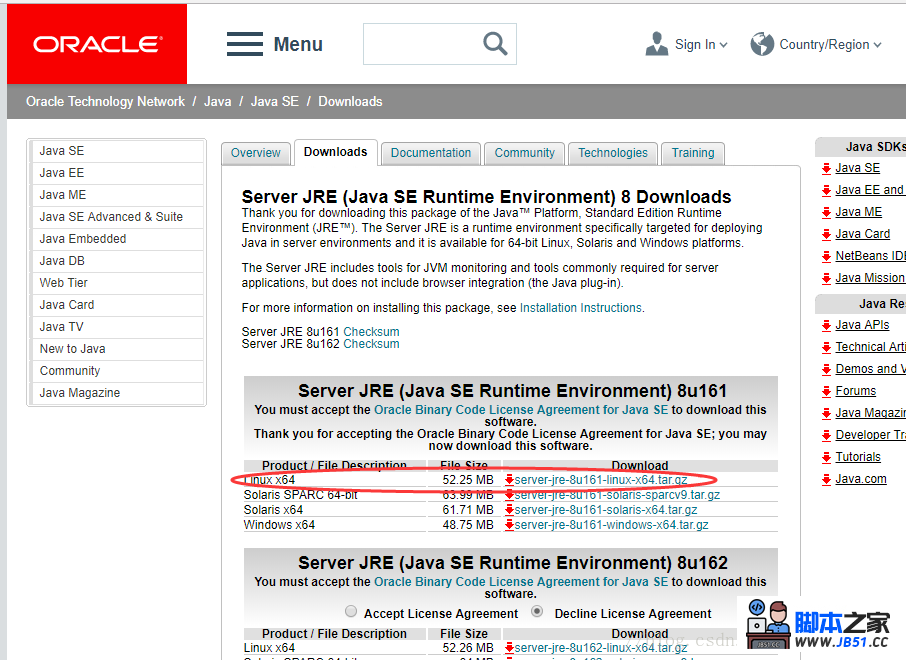Viewport: 906px width, 660px height.
Task: Click Tutorials link in right panel
Action: tap(858, 457)
